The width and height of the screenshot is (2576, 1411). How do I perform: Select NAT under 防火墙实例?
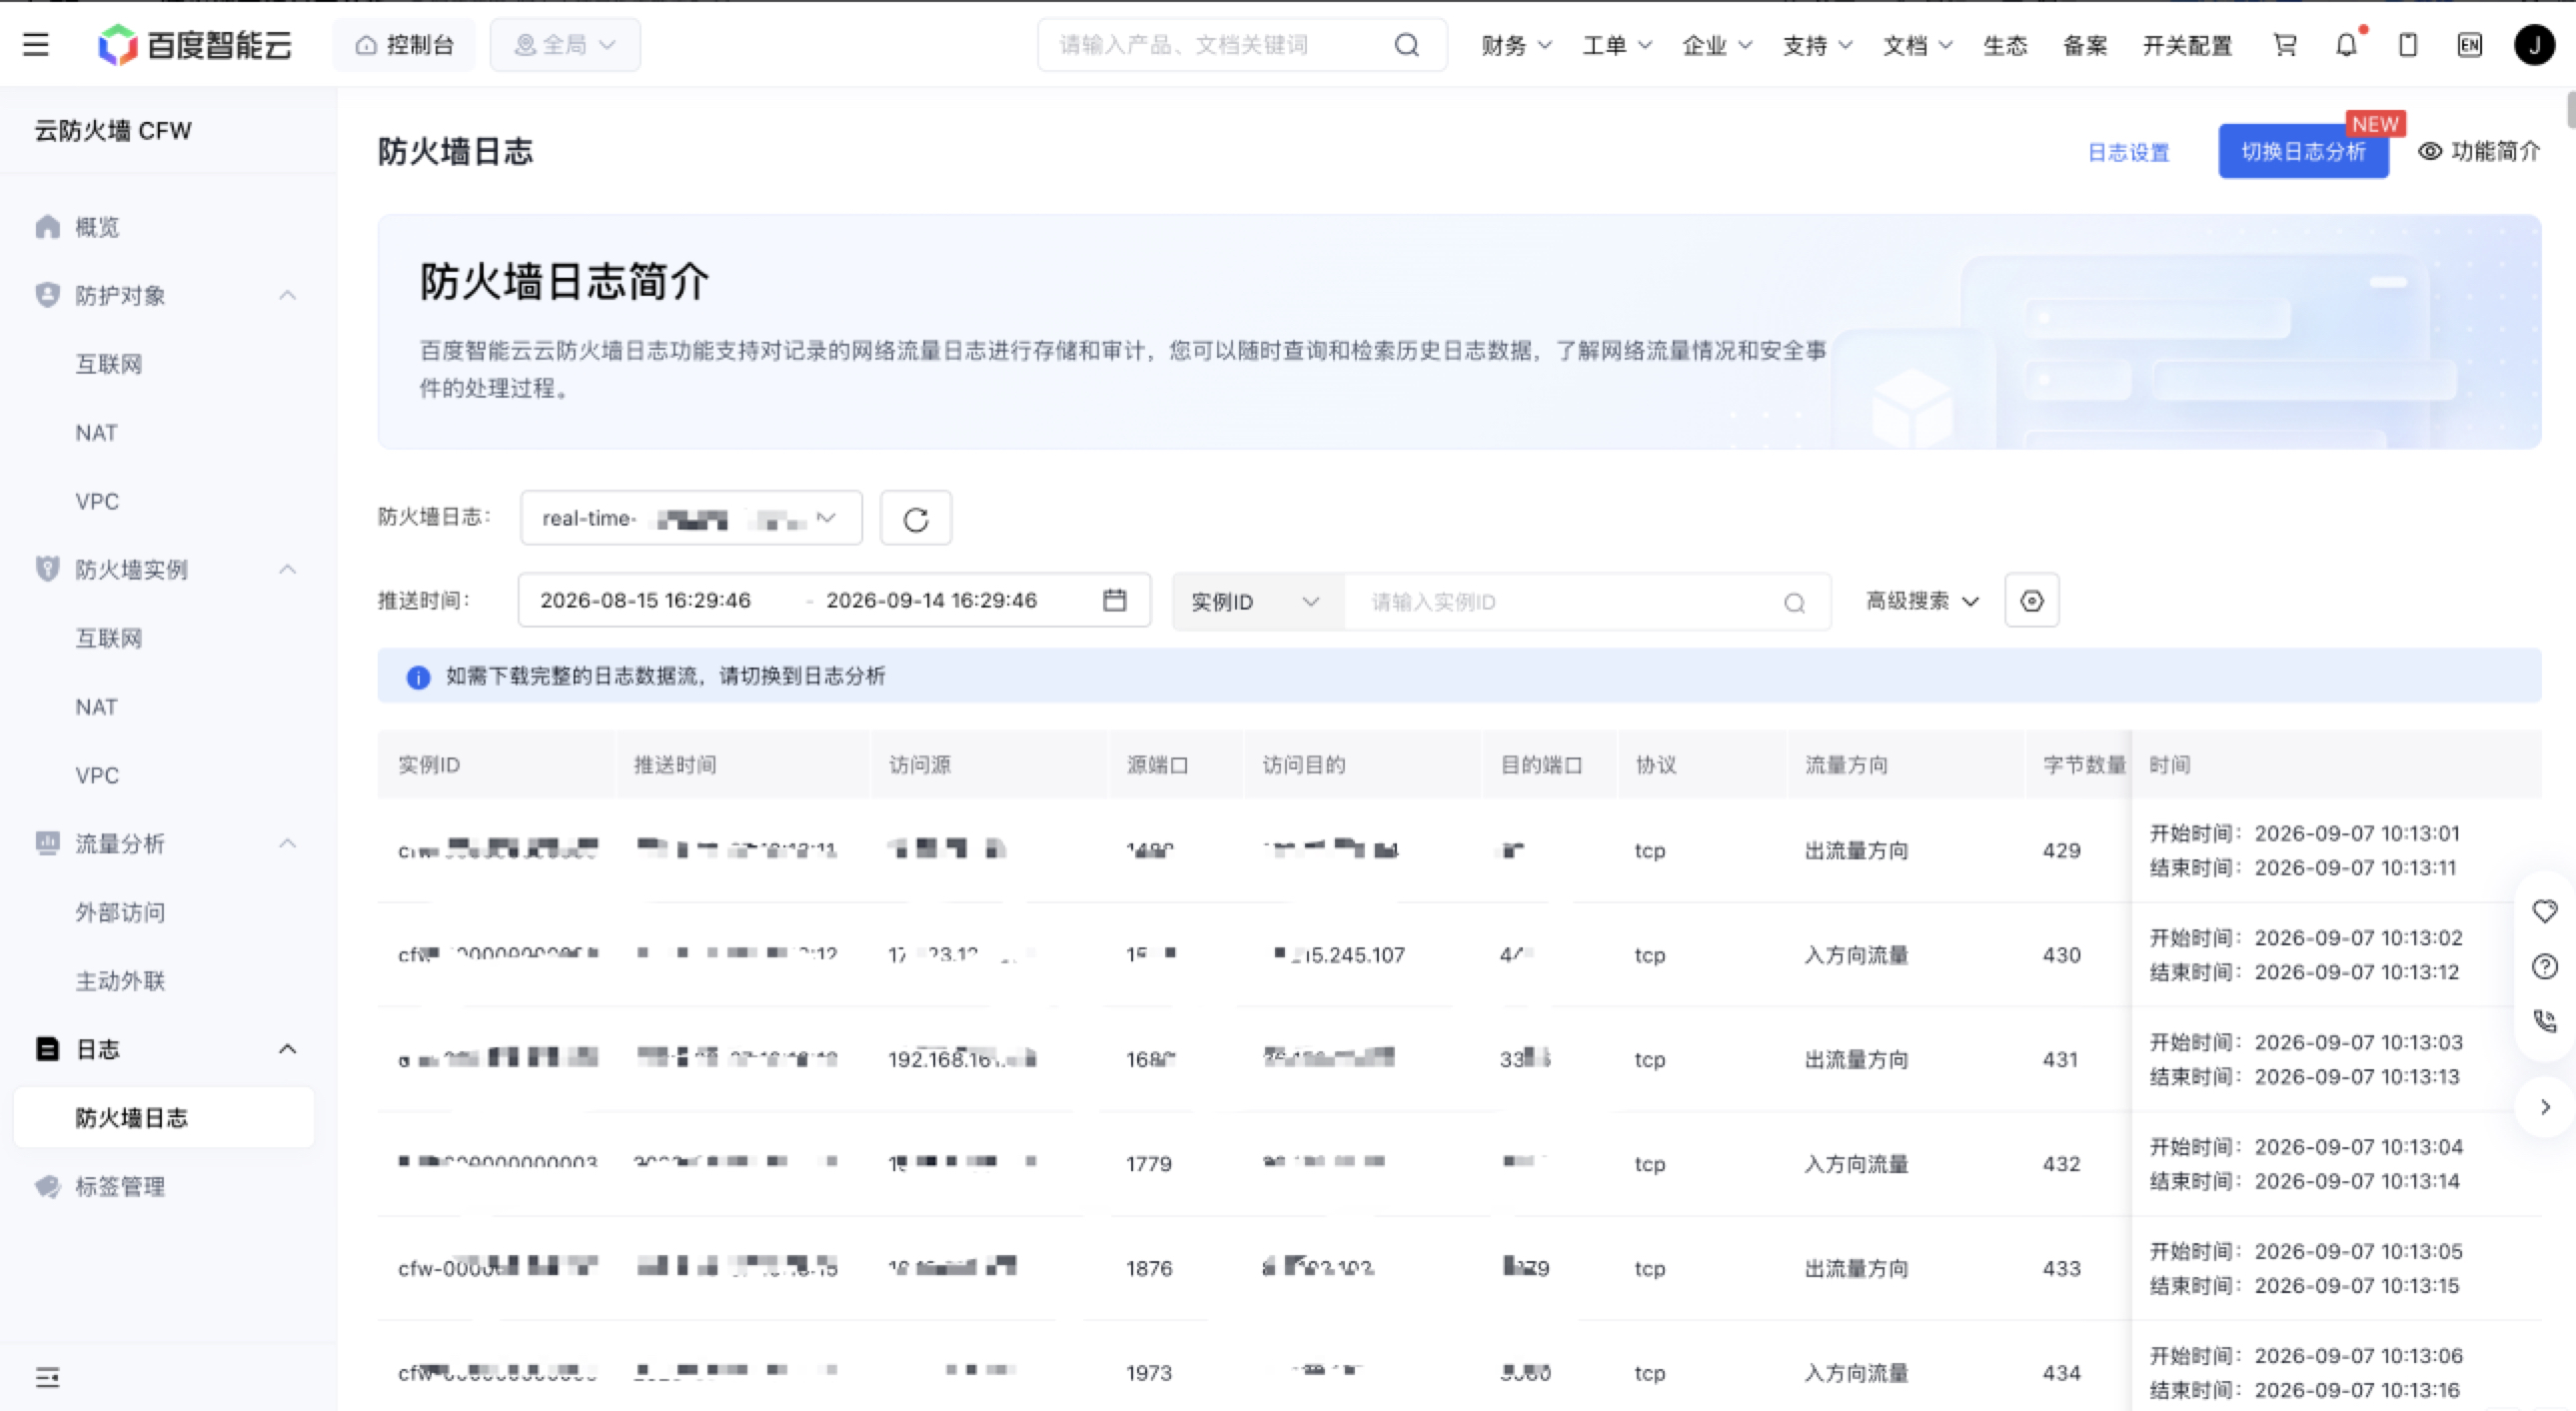coord(97,707)
